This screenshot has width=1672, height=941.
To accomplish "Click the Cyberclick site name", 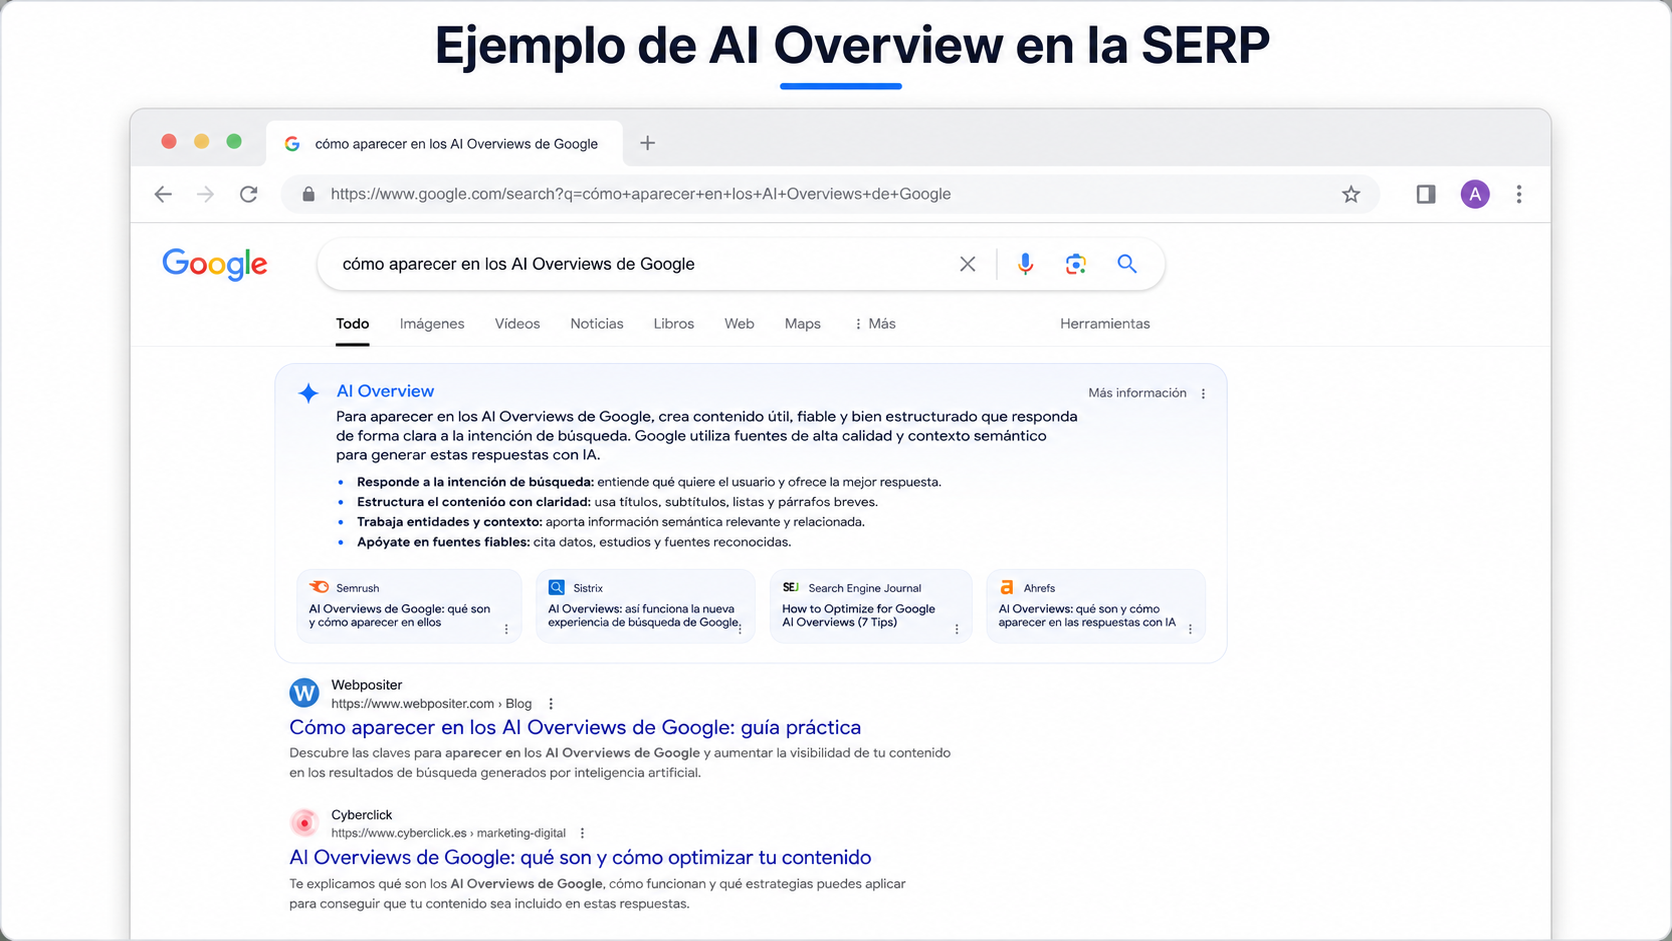I will 361,815.
